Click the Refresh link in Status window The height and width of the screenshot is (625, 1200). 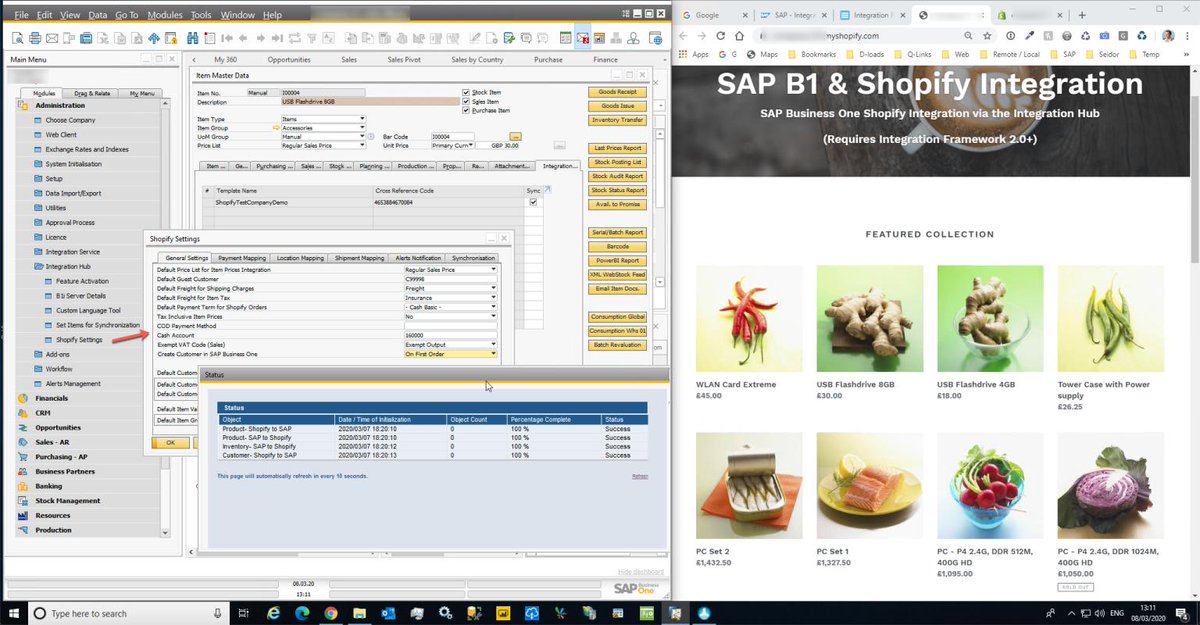(x=640, y=476)
